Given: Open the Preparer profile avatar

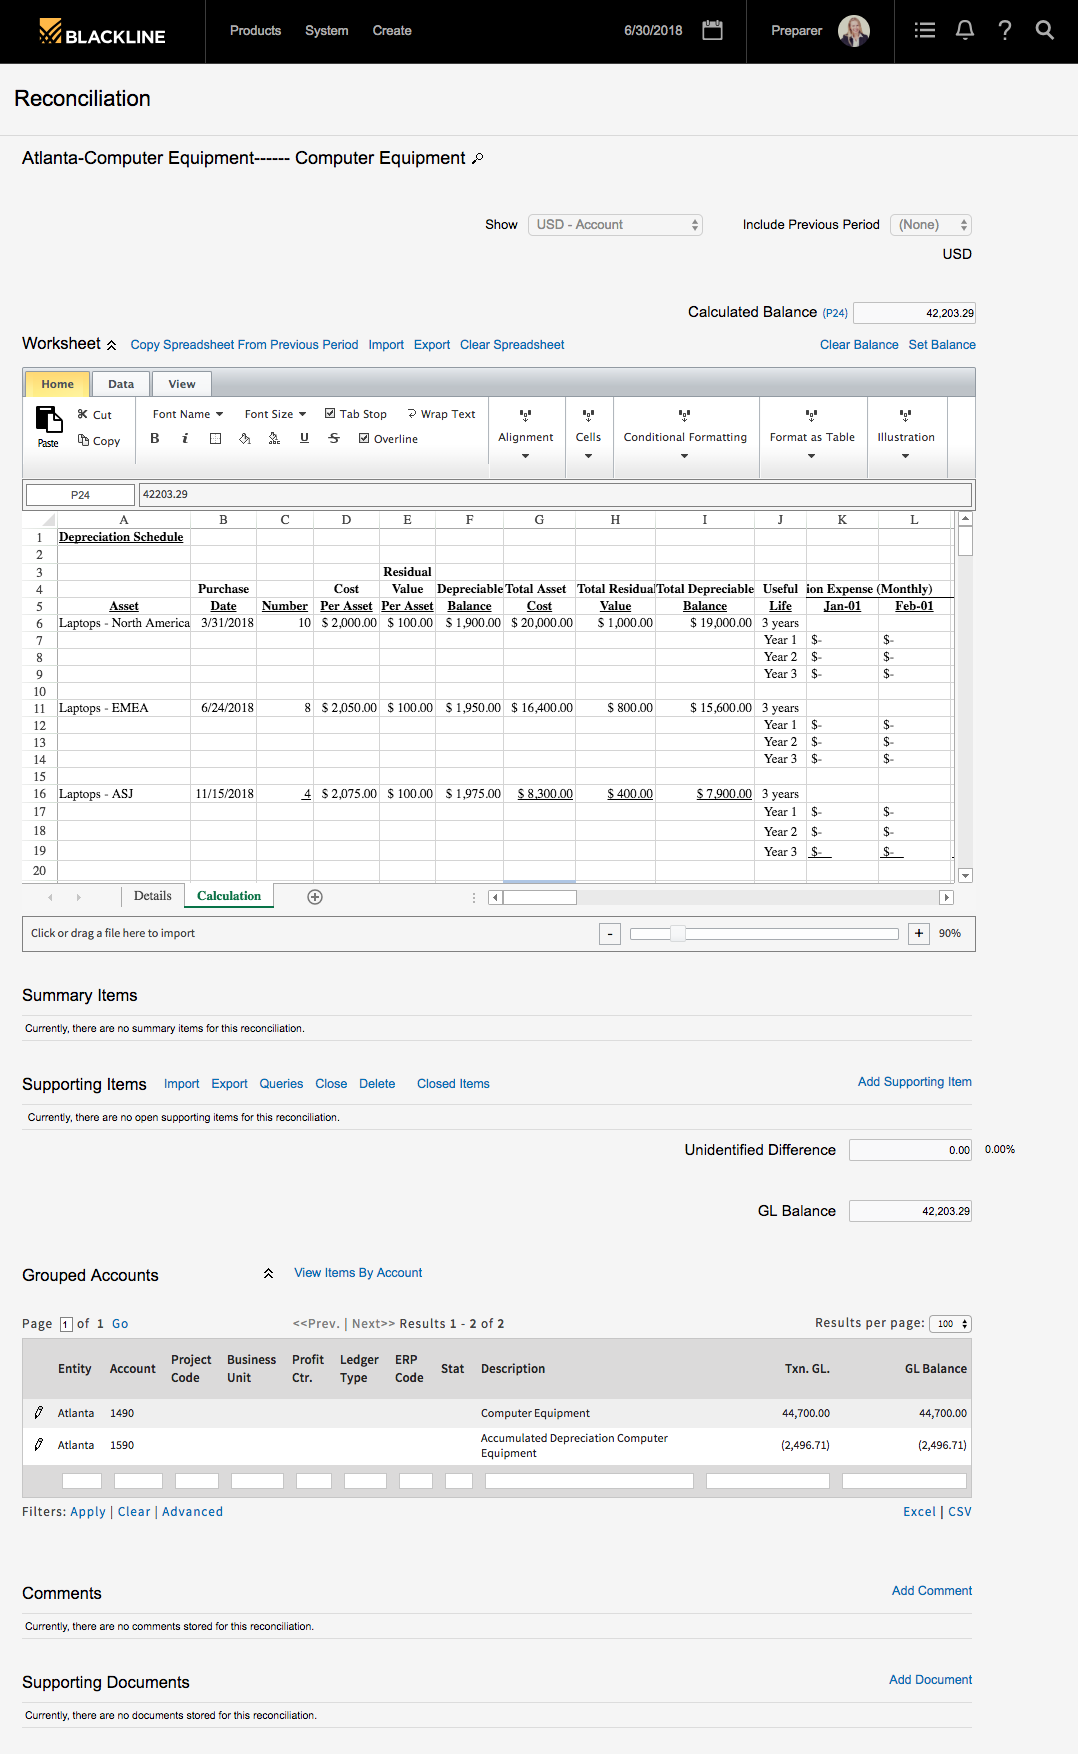Looking at the screenshot, I should click(x=854, y=31).
